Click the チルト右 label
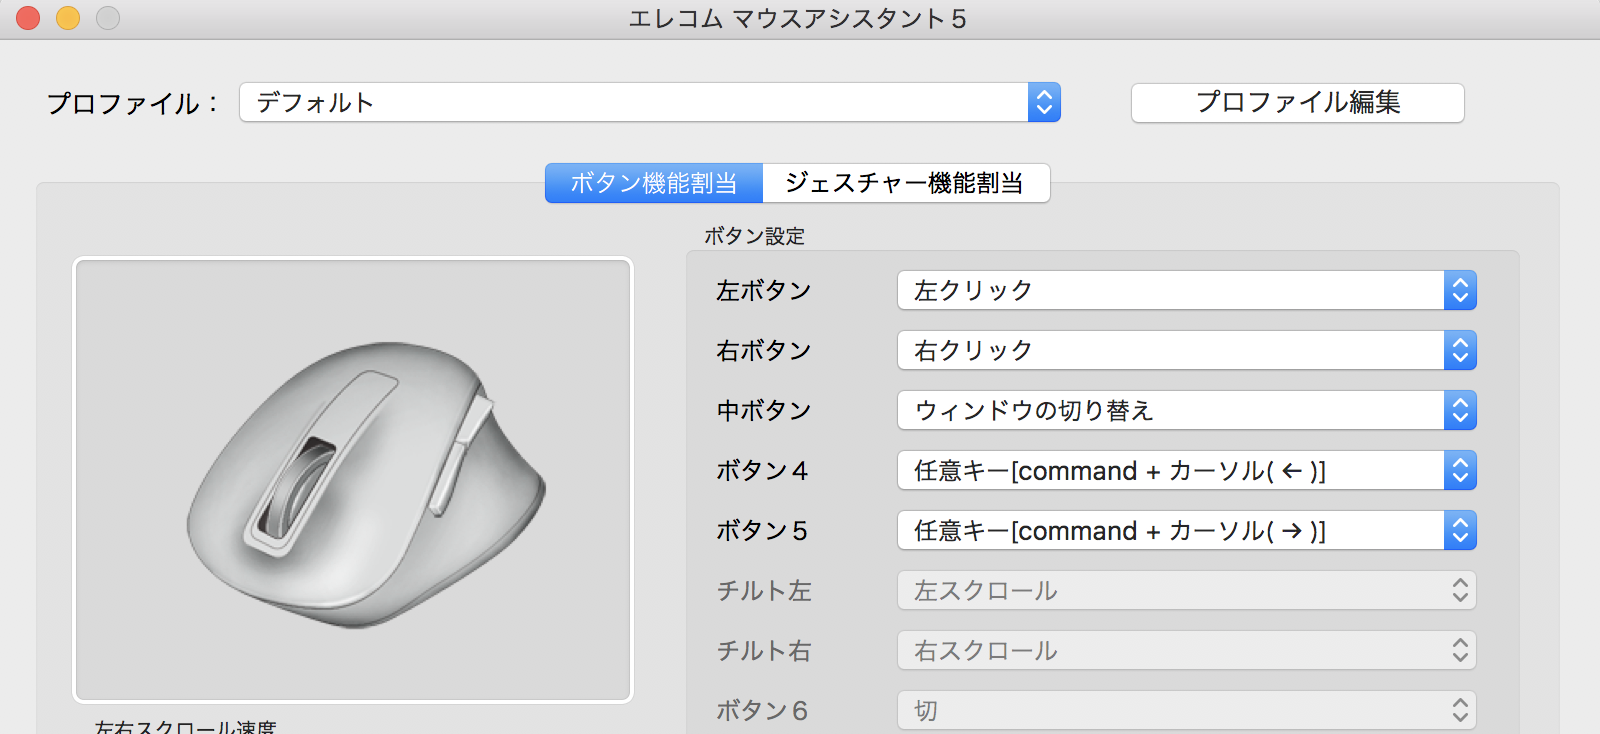Viewport: 1600px width, 734px height. 764,650
